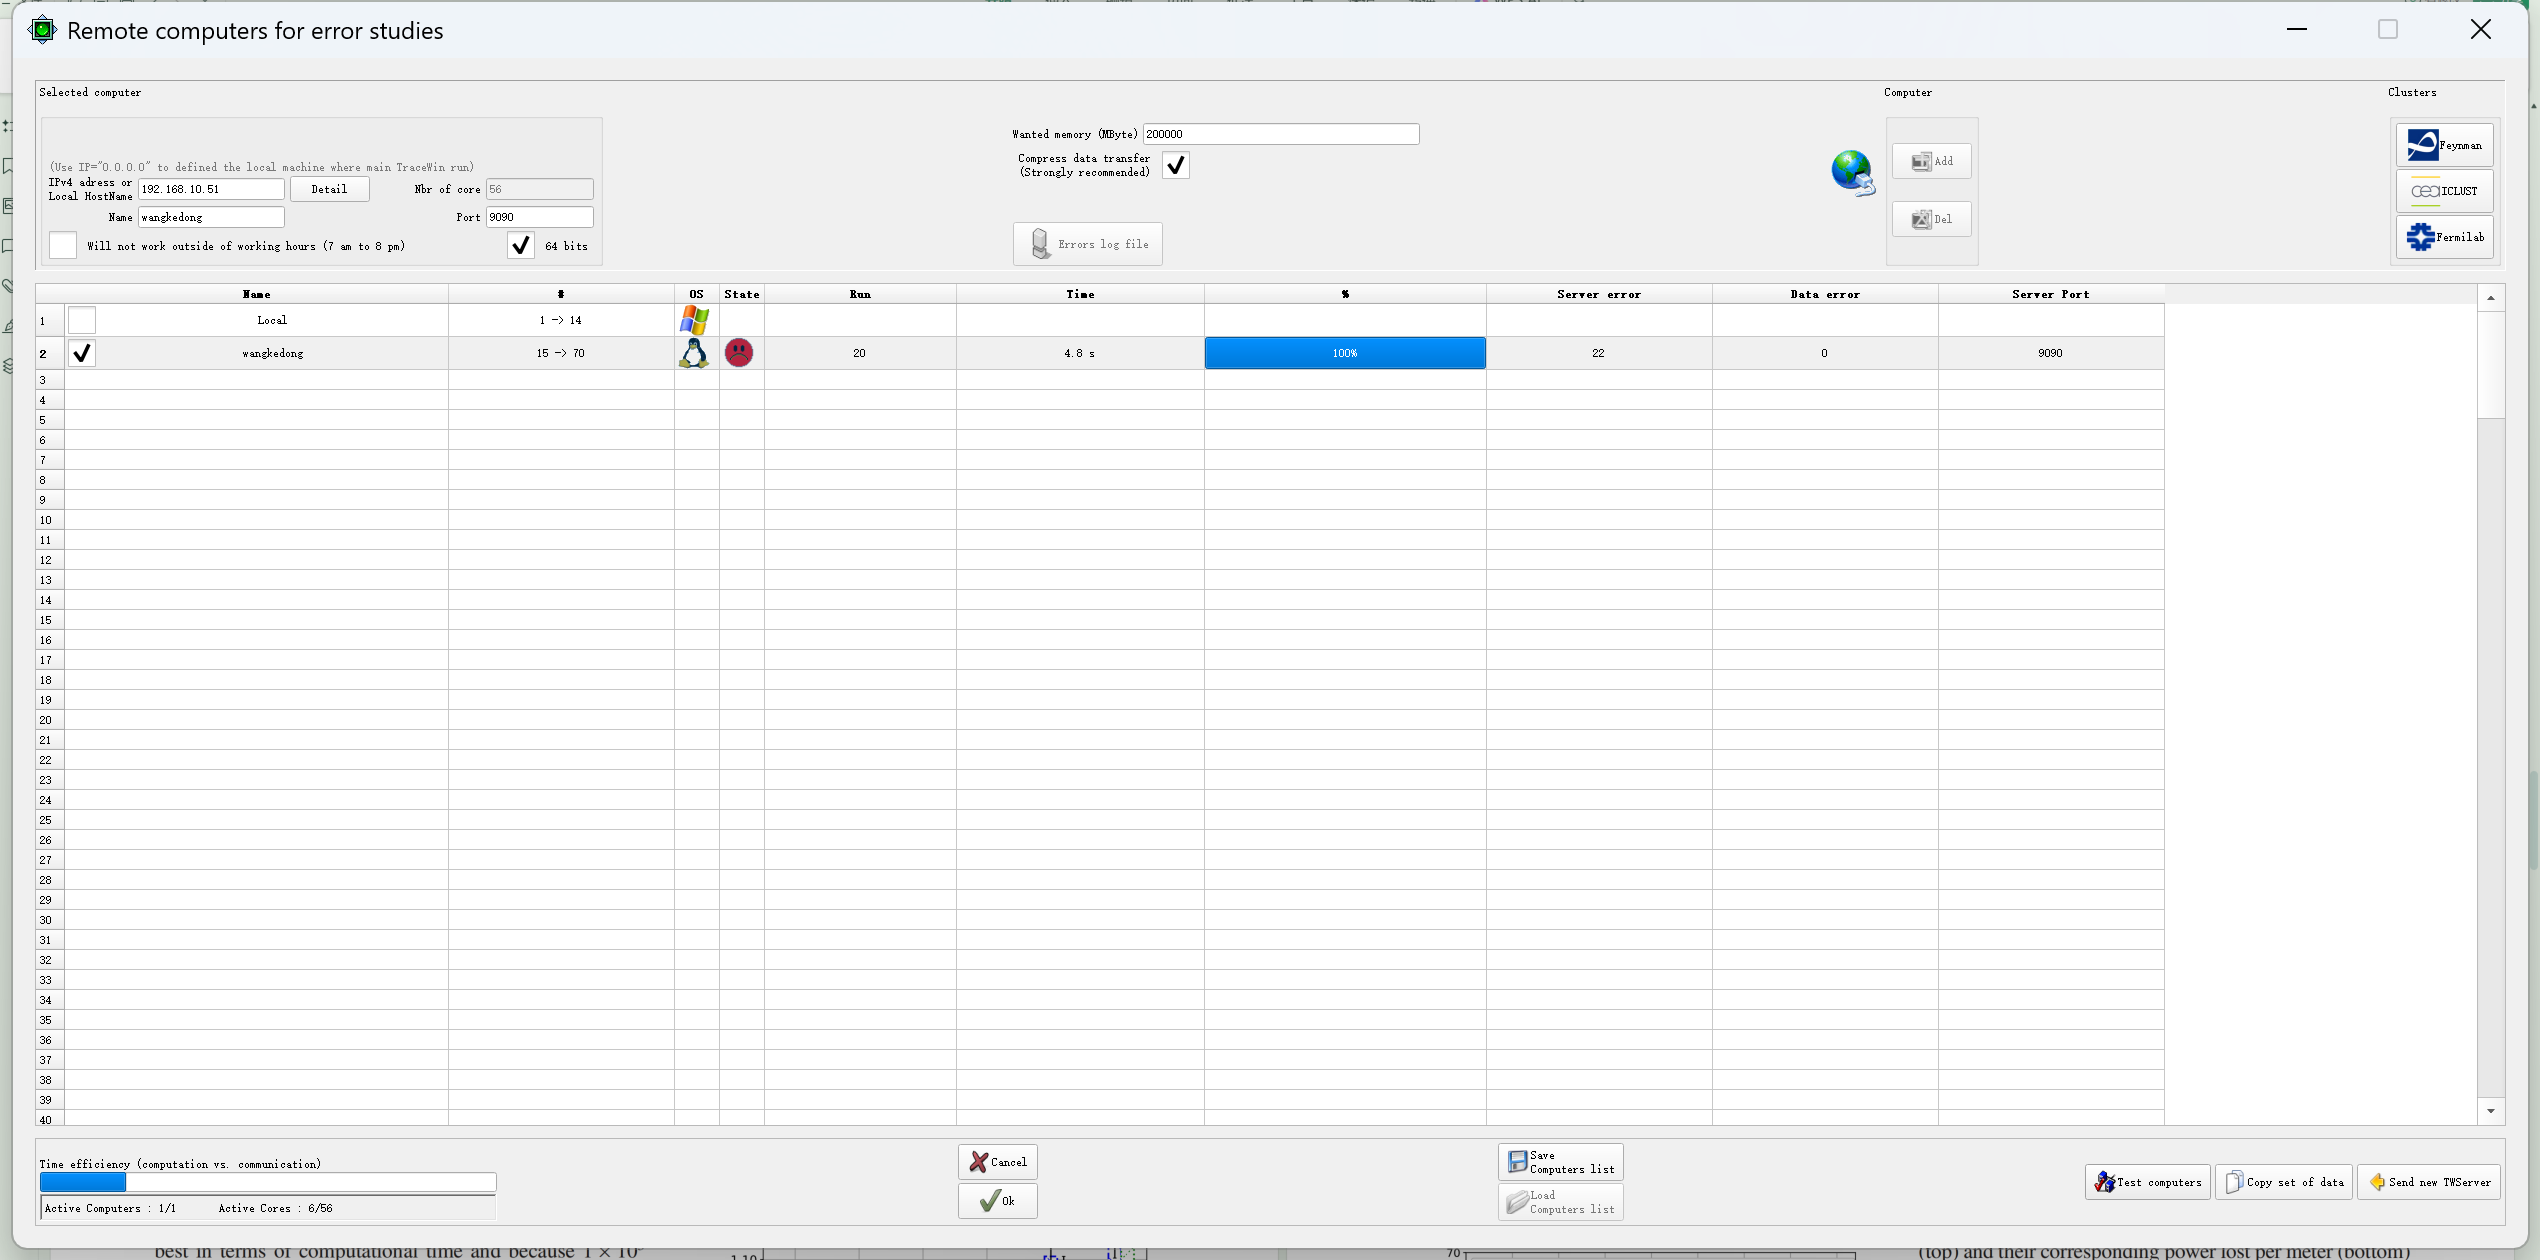Click the 100% progress bar cell
The height and width of the screenshot is (1260, 2540).
click(x=1344, y=353)
